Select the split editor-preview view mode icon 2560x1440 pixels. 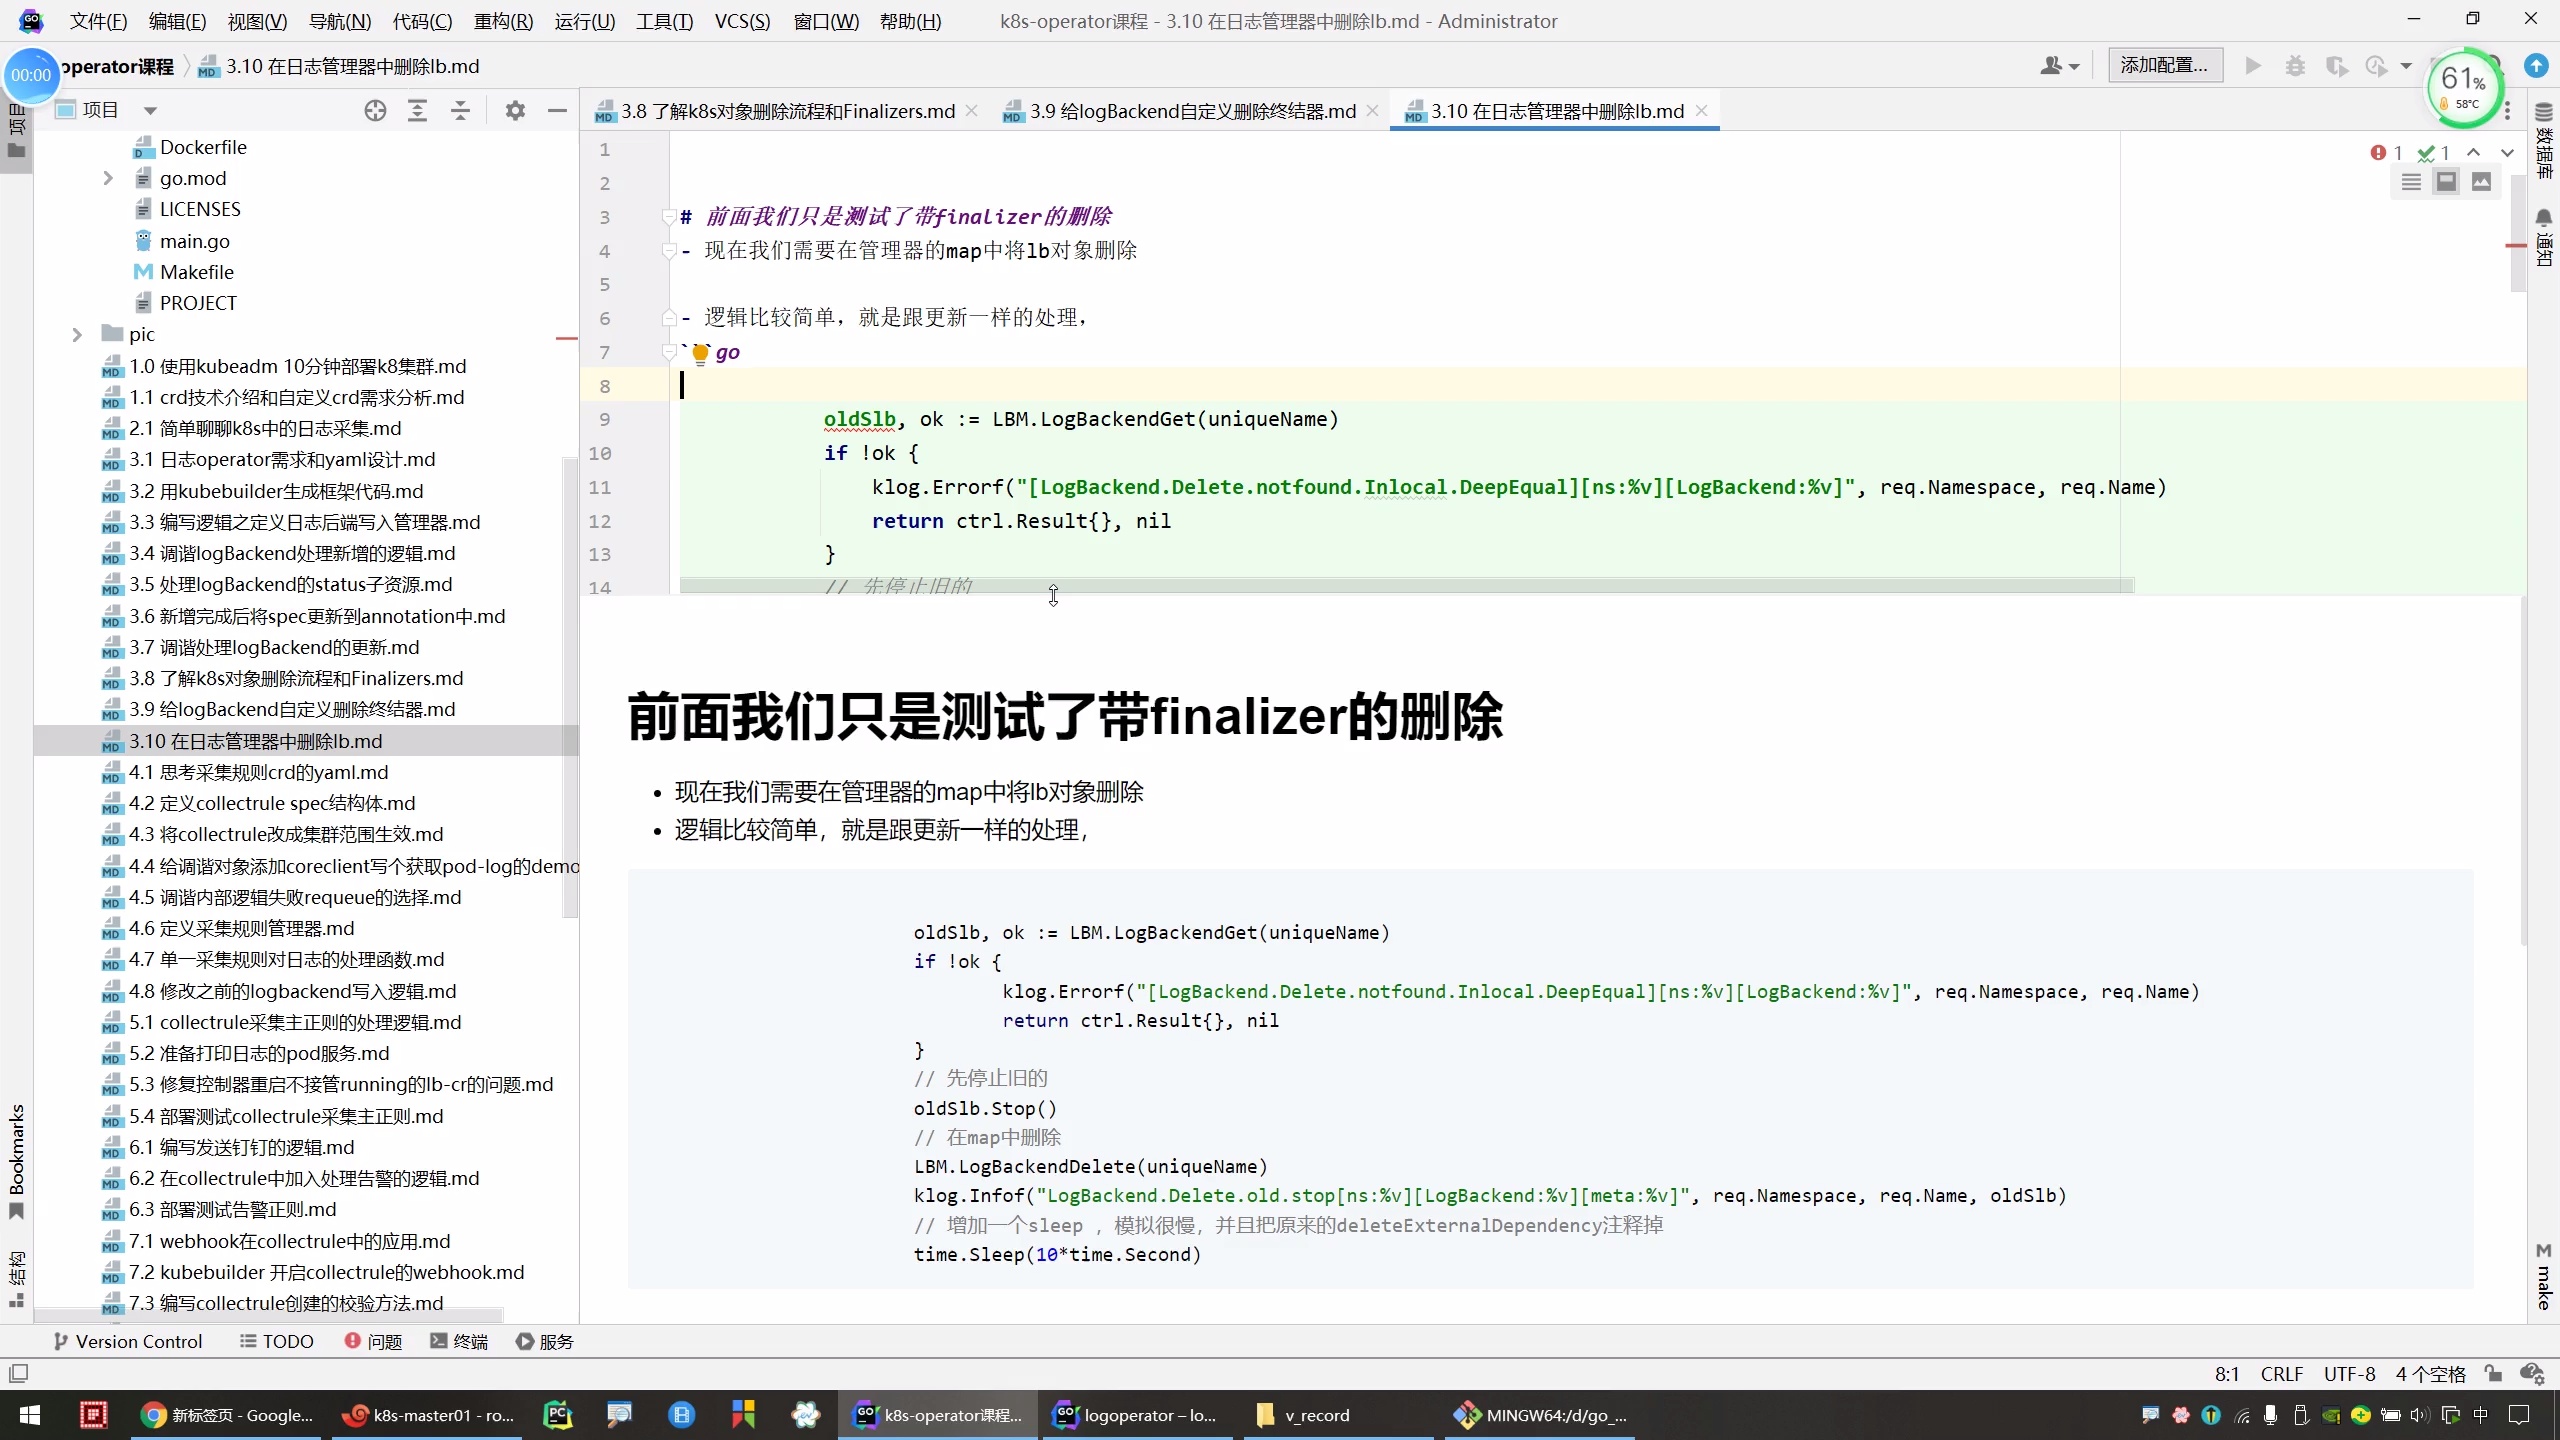point(2446,182)
